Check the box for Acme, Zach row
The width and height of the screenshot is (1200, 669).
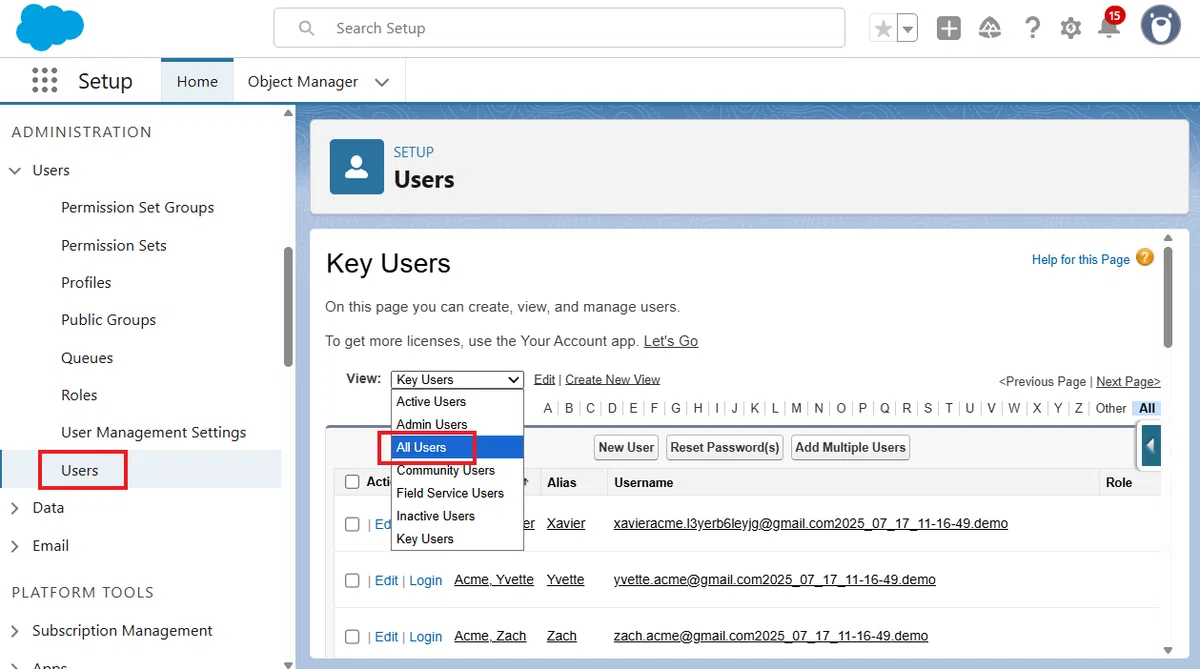(x=352, y=637)
